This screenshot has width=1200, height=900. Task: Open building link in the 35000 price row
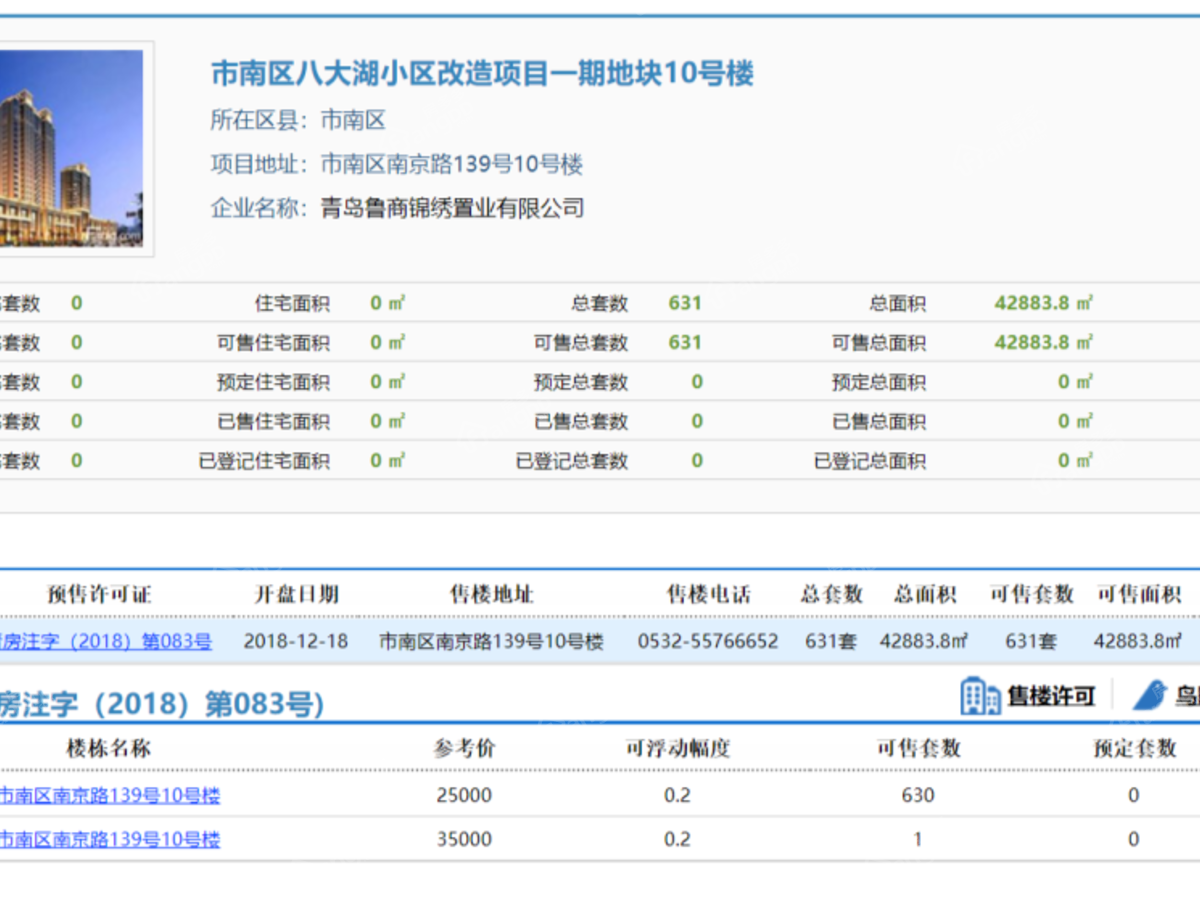click(x=109, y=840)
